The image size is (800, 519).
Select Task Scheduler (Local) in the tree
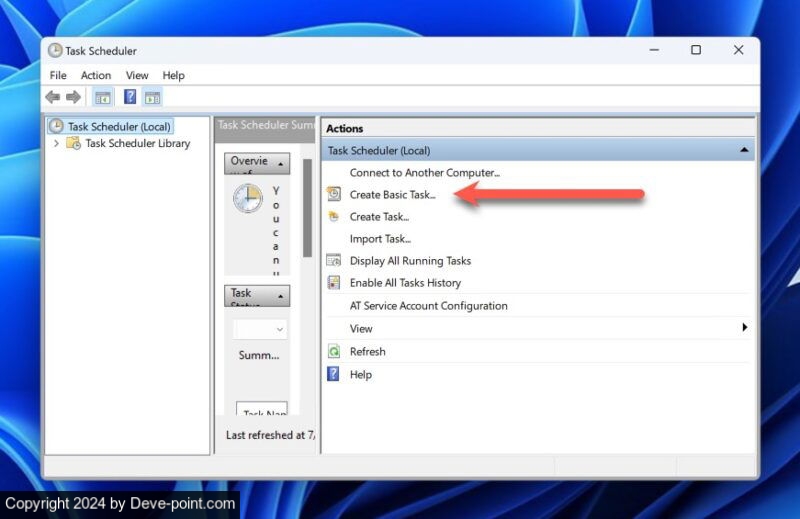pyautogui.click(x=119, y=126)
